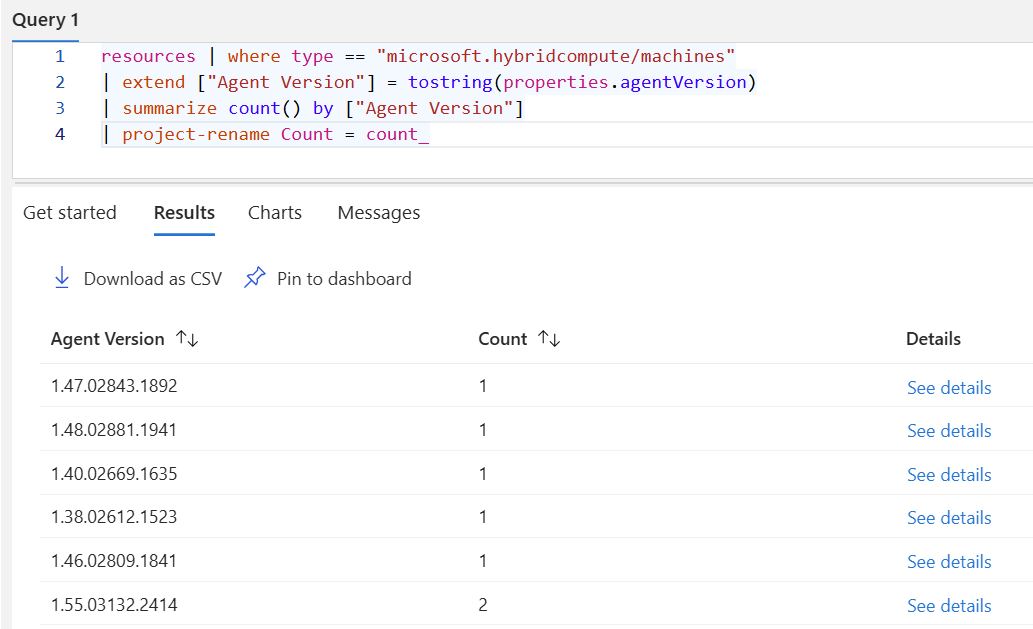See details for version 1.48.02881.1941
The height and width of the screenshot is (629, 1033).
pyautogui.click(x=949, y=431)
